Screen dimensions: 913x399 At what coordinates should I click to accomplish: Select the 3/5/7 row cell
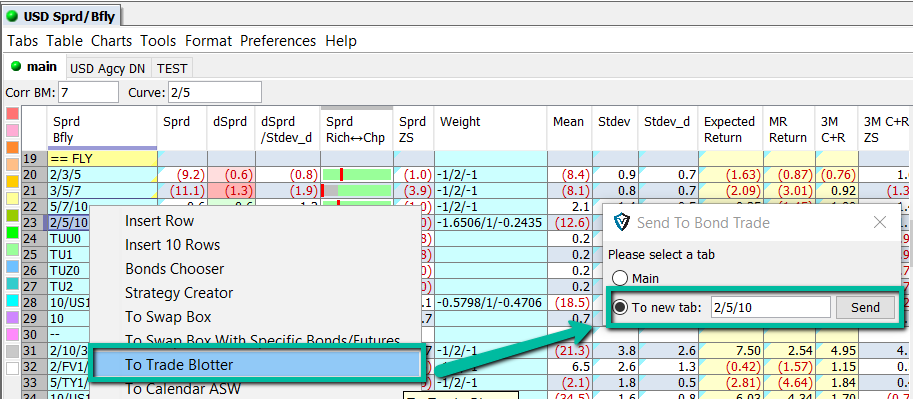click(101, 190)
